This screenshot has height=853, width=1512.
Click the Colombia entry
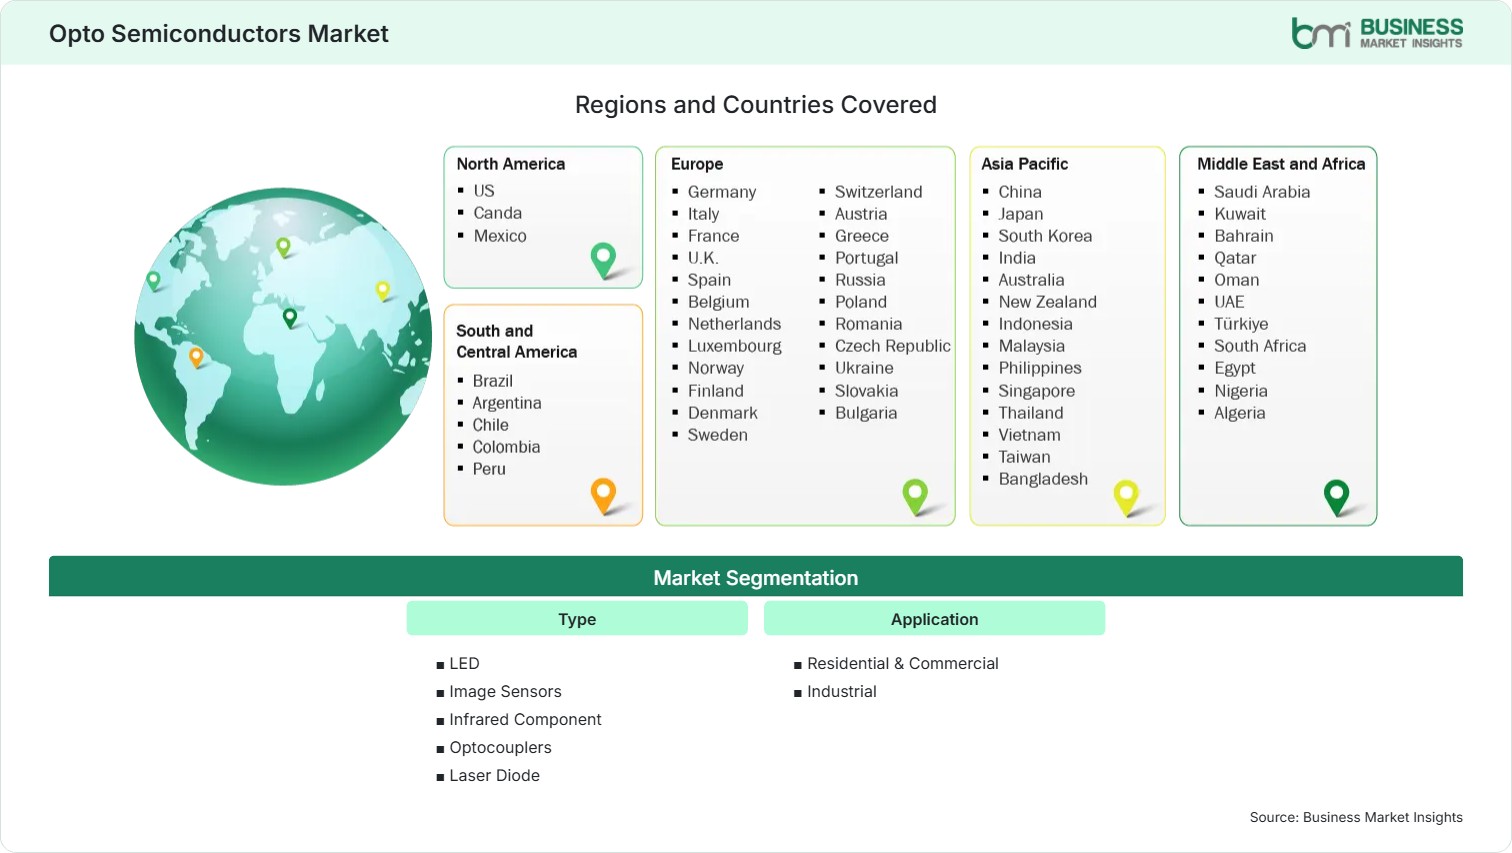[x=506, y=447]
